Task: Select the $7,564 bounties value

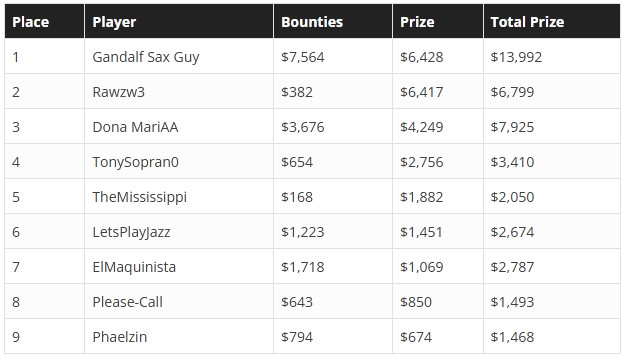Action: click(303, 57)
